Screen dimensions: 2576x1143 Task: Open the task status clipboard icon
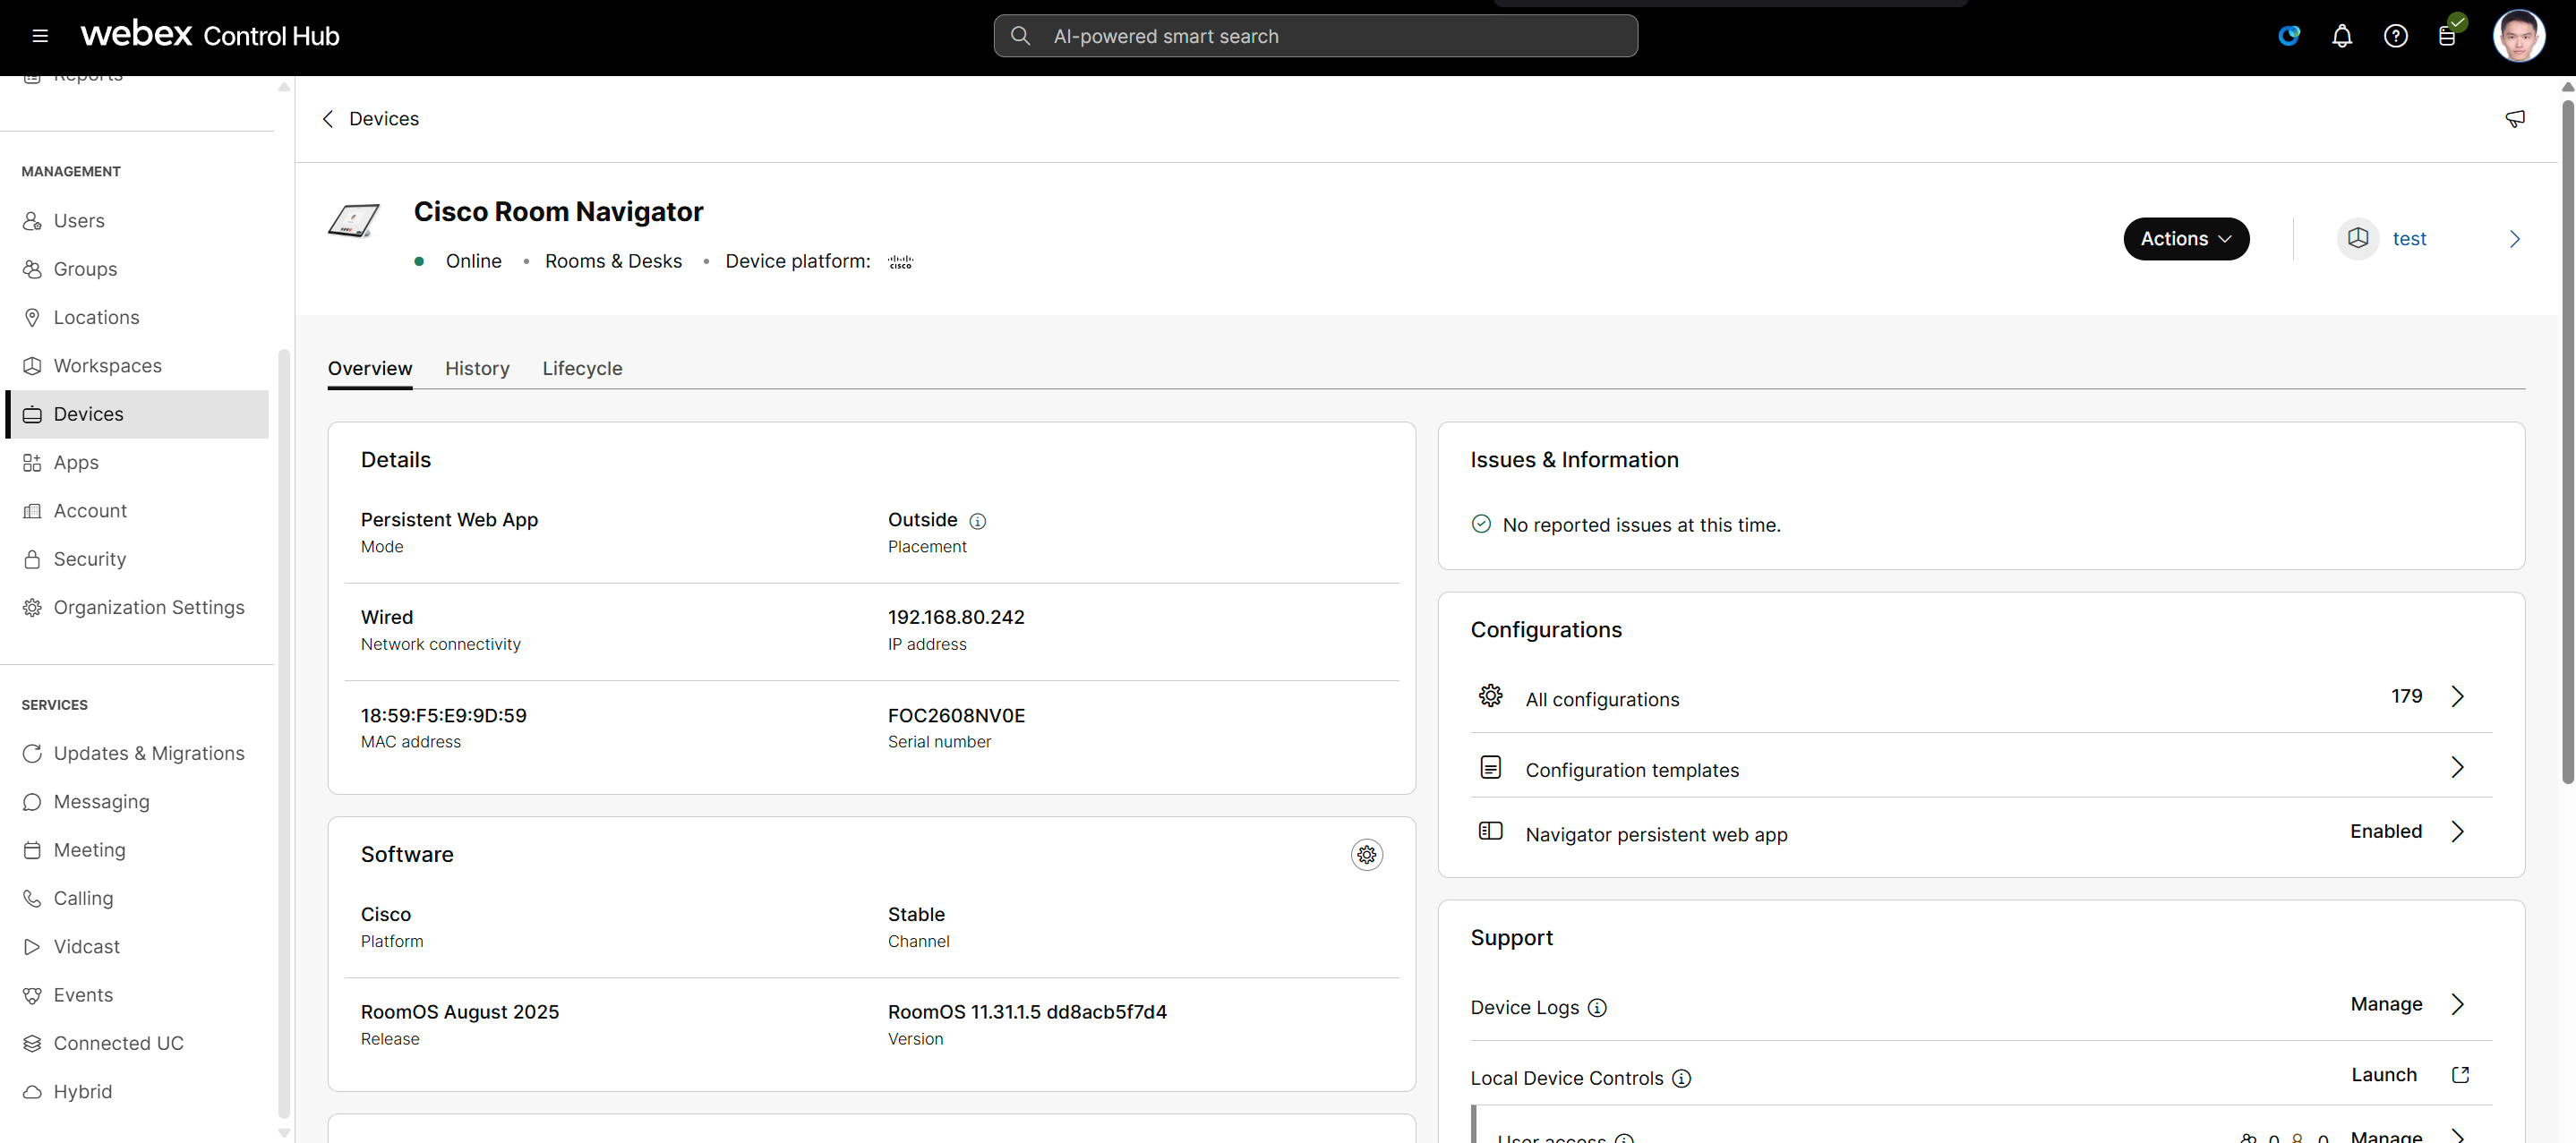2447,36
